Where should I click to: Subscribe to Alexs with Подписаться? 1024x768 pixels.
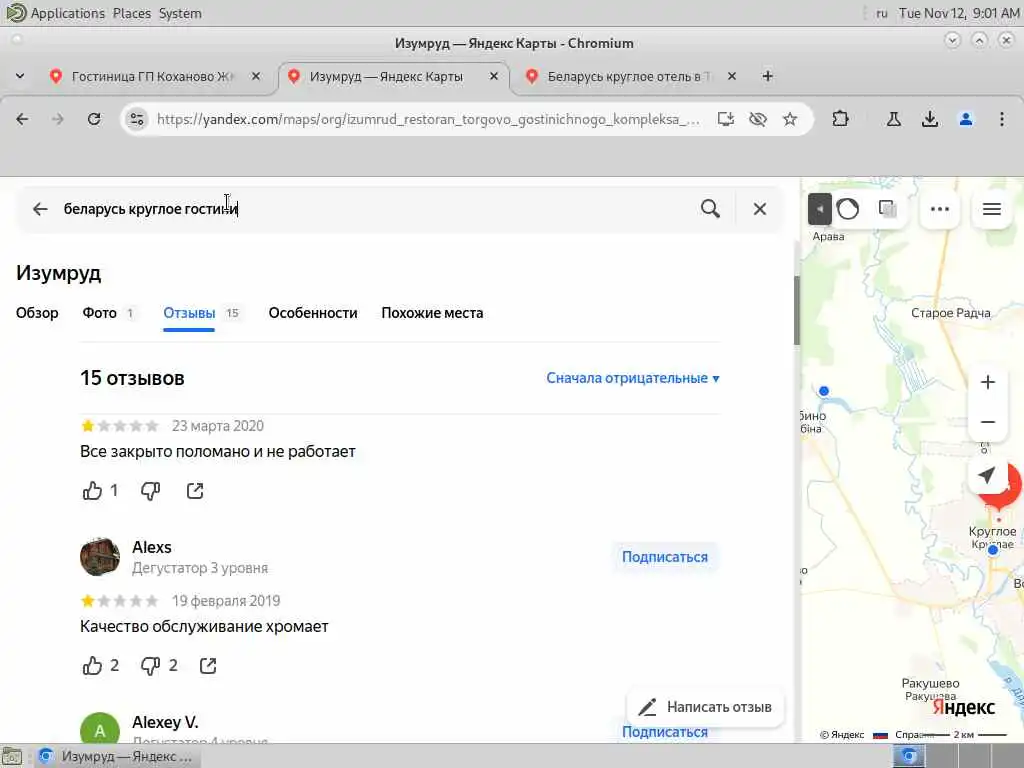[x=665, y=557]
